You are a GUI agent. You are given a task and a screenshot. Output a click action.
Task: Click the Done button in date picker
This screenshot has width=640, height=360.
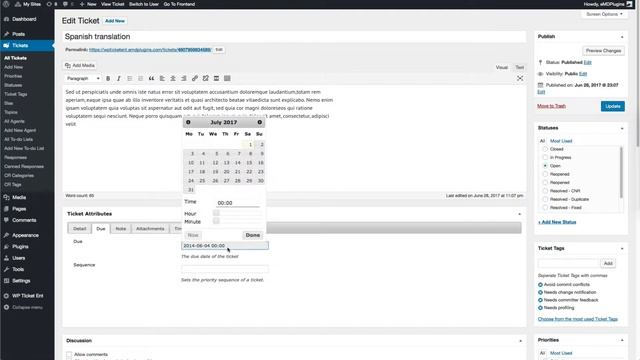coord(253,235)
